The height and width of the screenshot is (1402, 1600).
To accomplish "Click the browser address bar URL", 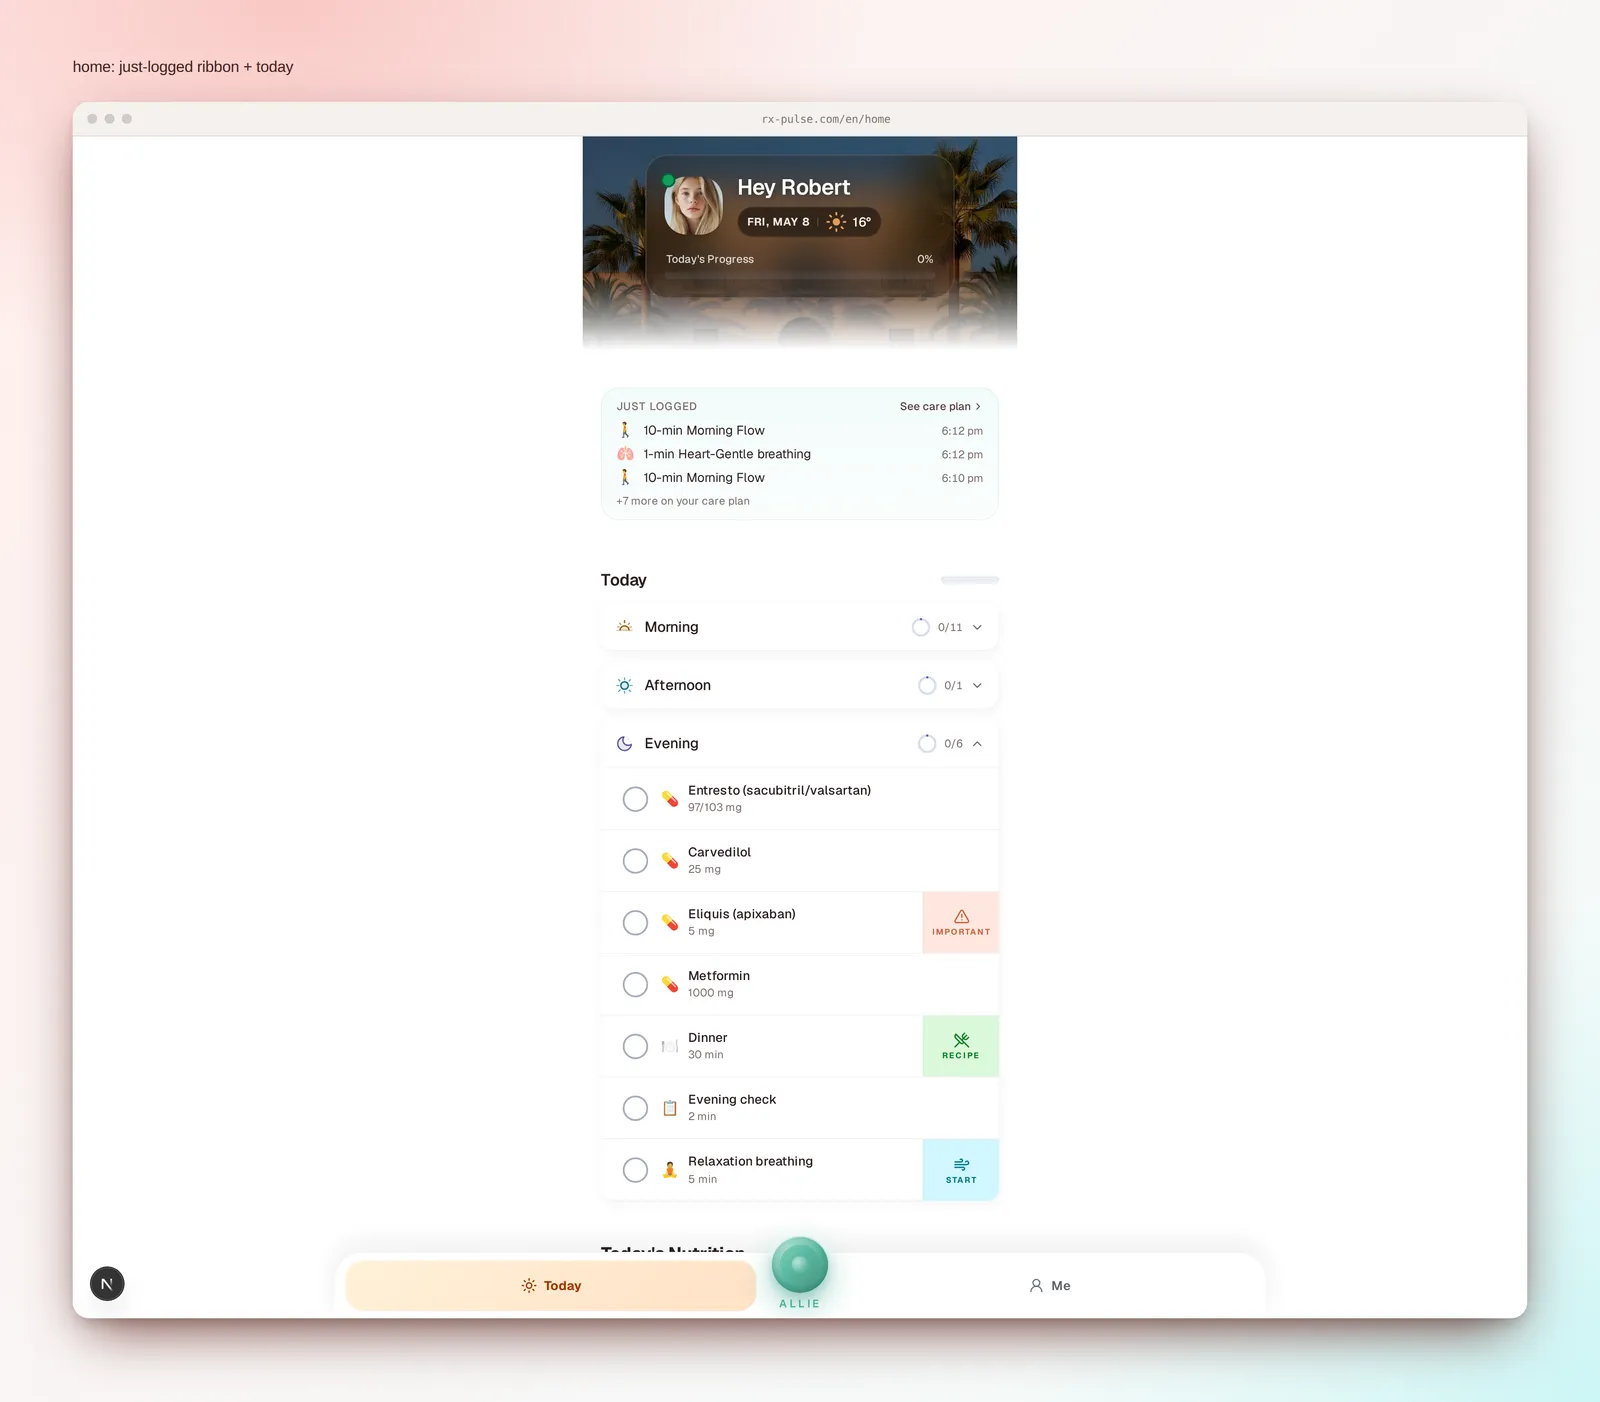I will (826, 119).
